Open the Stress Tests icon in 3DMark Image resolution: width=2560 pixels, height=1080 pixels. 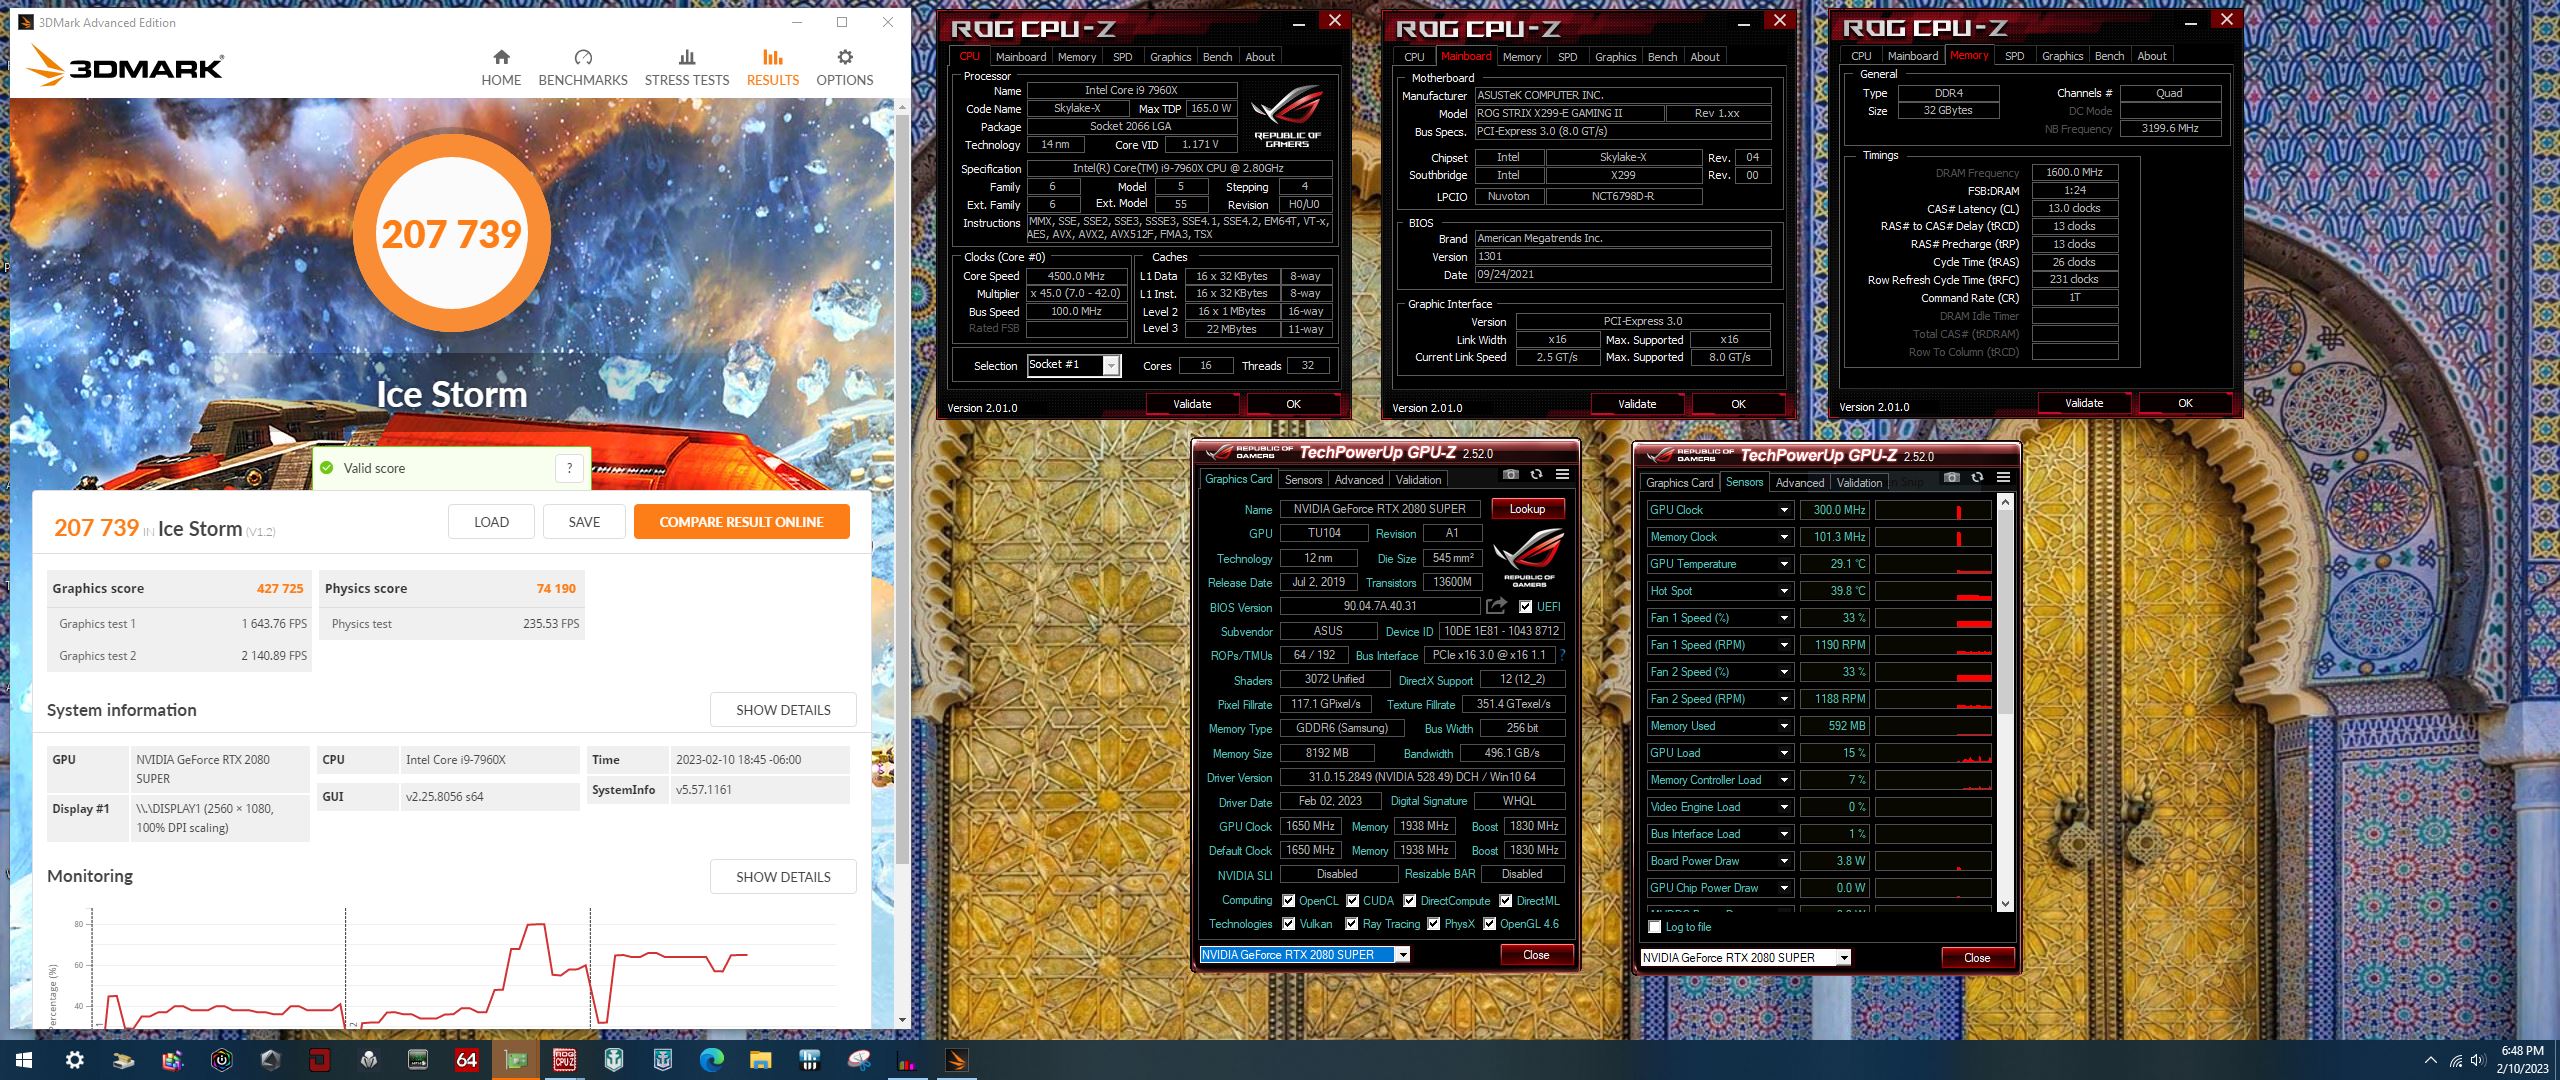tap(687, 57)
